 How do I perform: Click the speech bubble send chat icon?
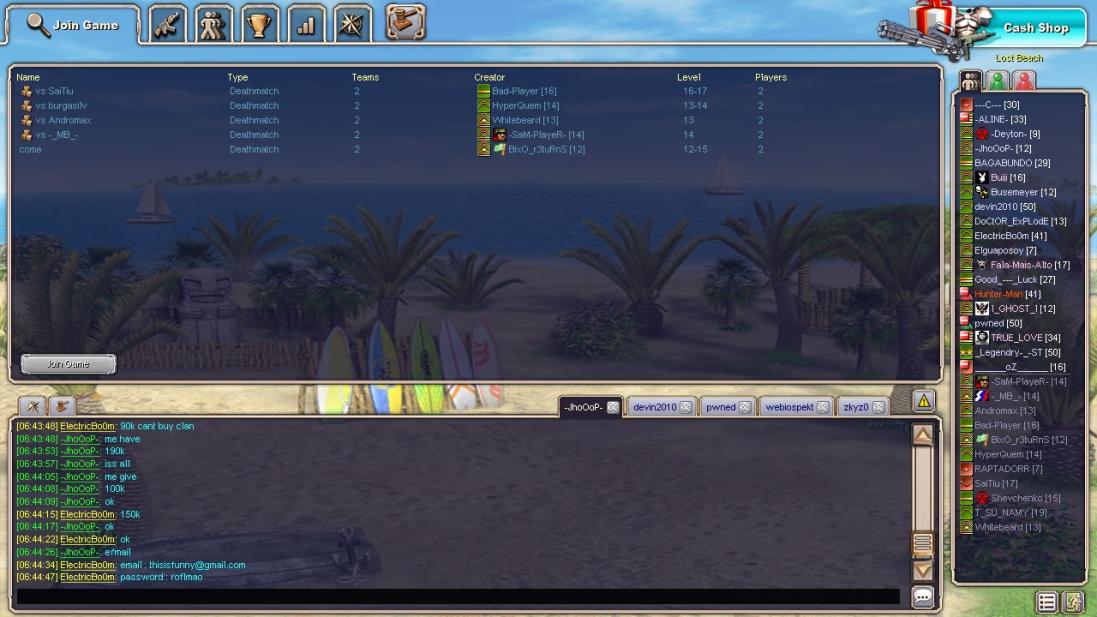(x=922, y=596)
